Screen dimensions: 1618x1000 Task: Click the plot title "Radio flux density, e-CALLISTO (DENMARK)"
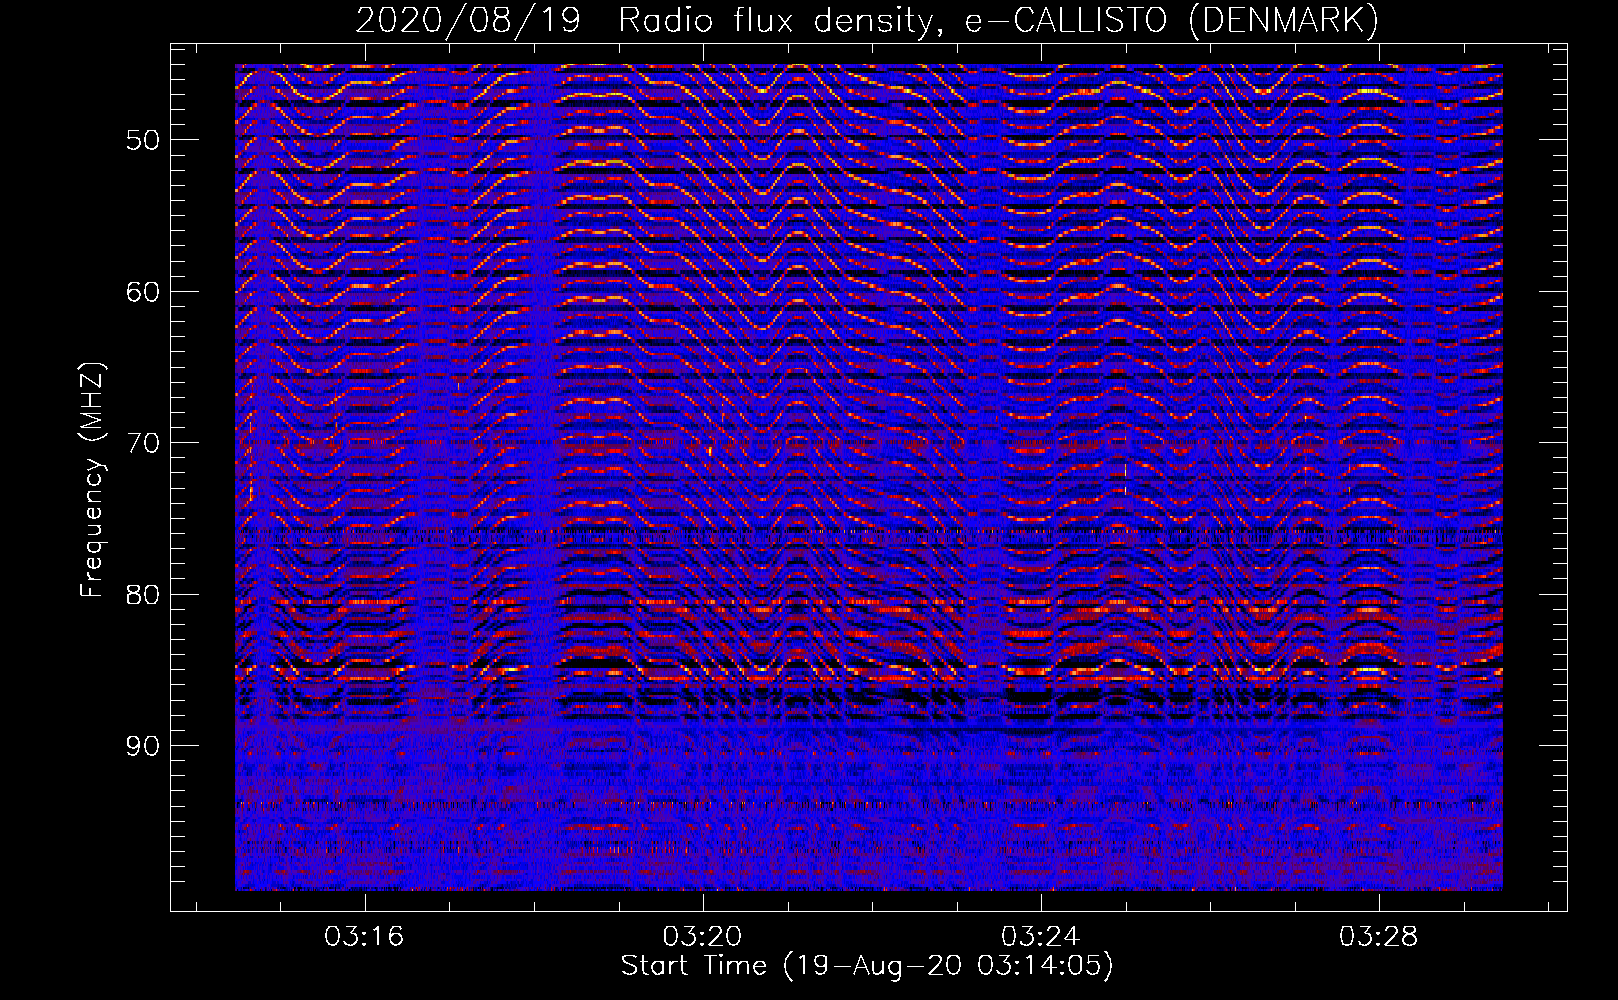pyautogui.click(x=999, y=20)
